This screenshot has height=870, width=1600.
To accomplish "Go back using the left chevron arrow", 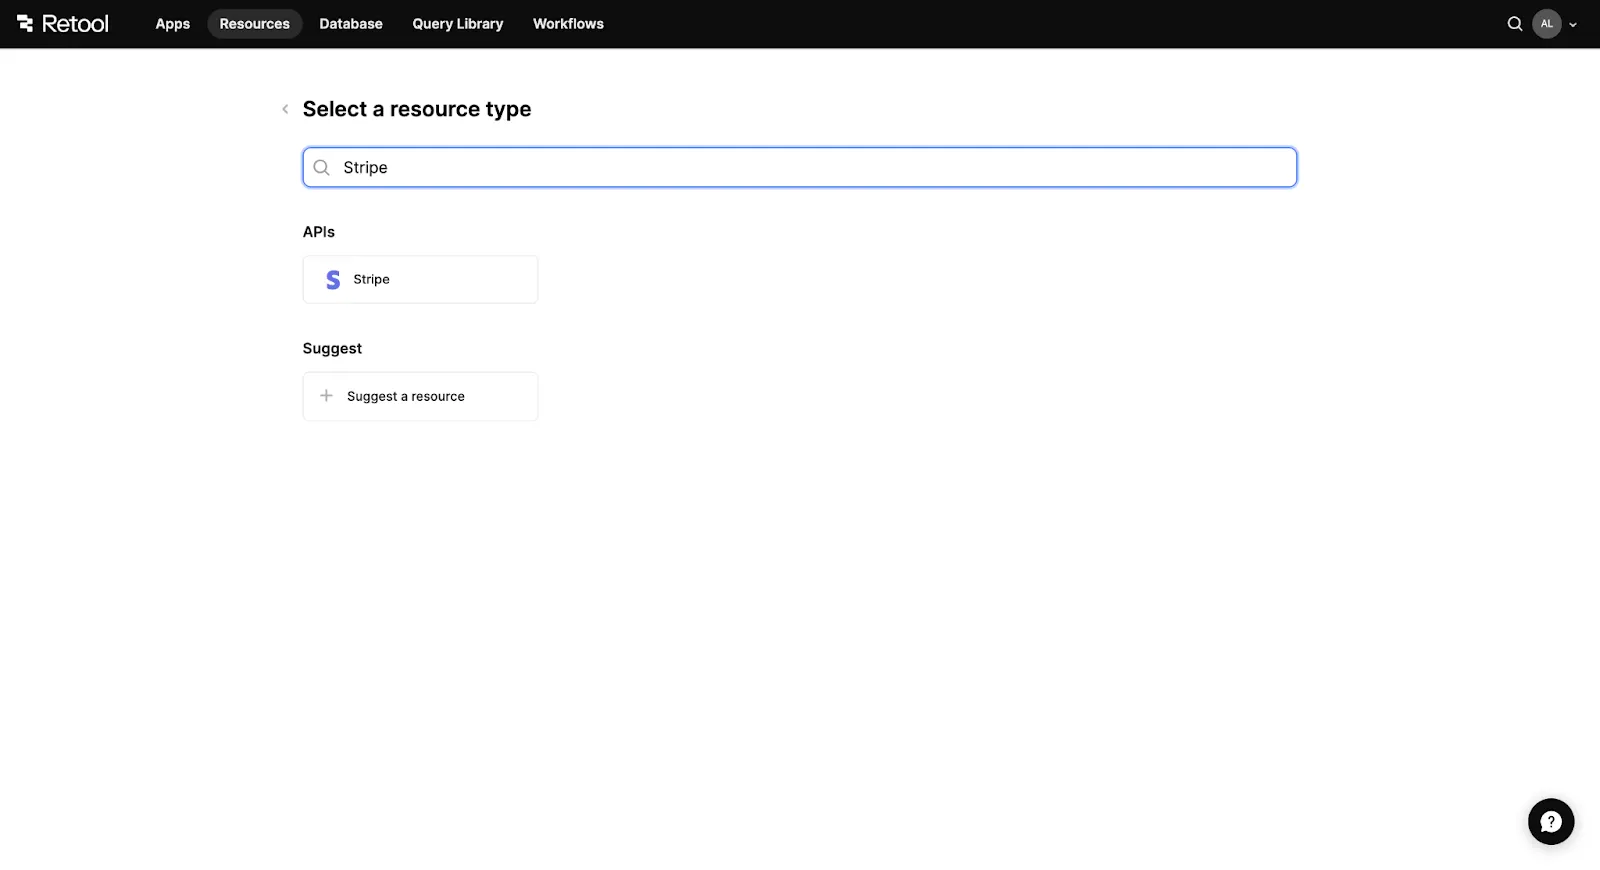I will 285,109.
